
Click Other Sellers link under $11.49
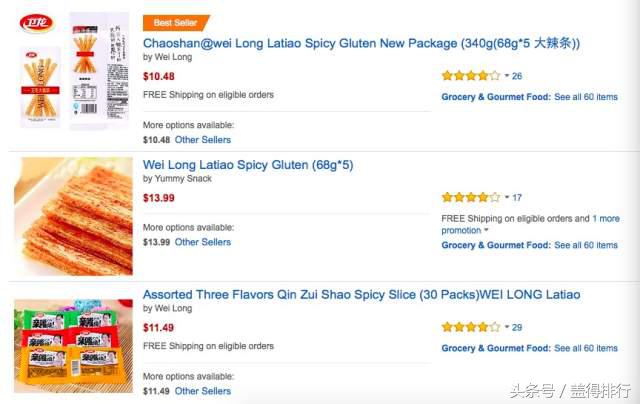click(203, 391)
